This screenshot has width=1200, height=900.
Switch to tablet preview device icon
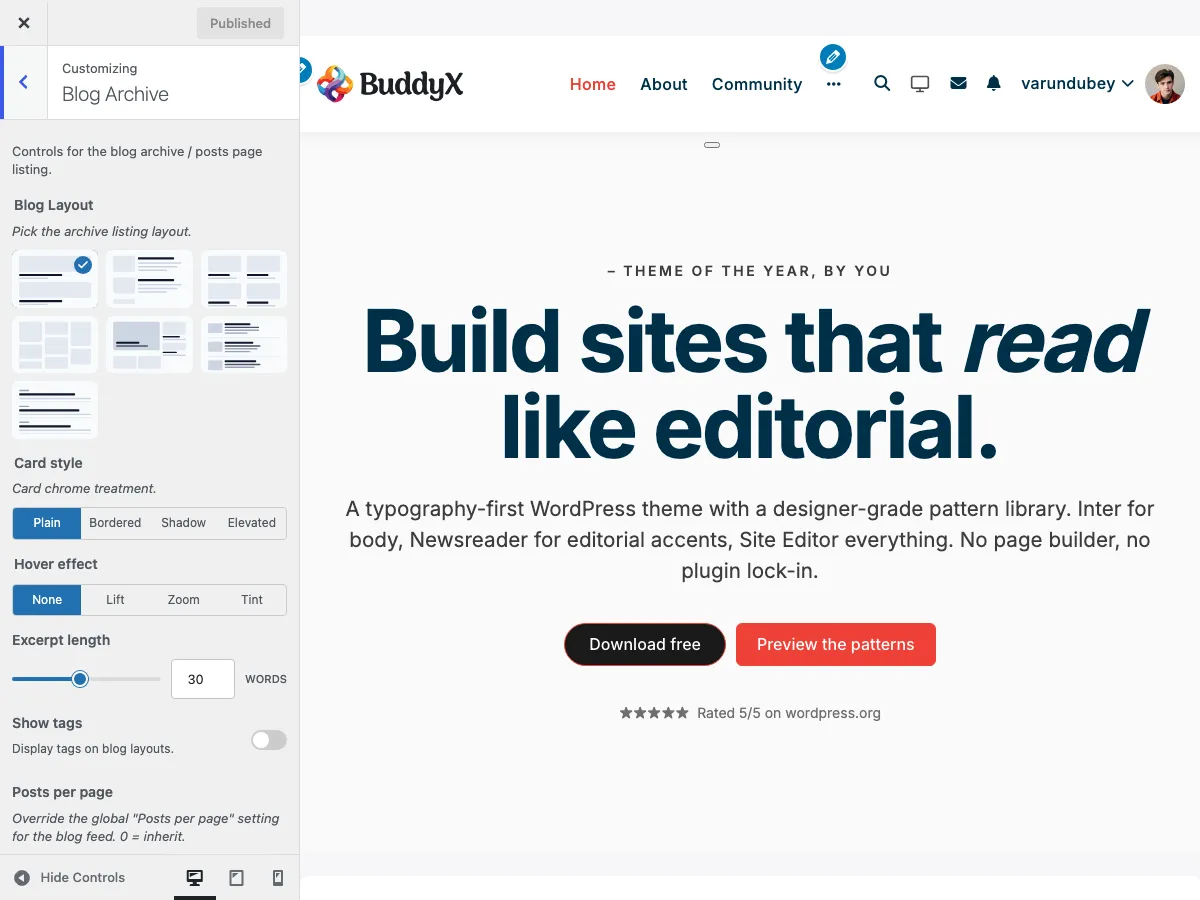pos(237,877)
